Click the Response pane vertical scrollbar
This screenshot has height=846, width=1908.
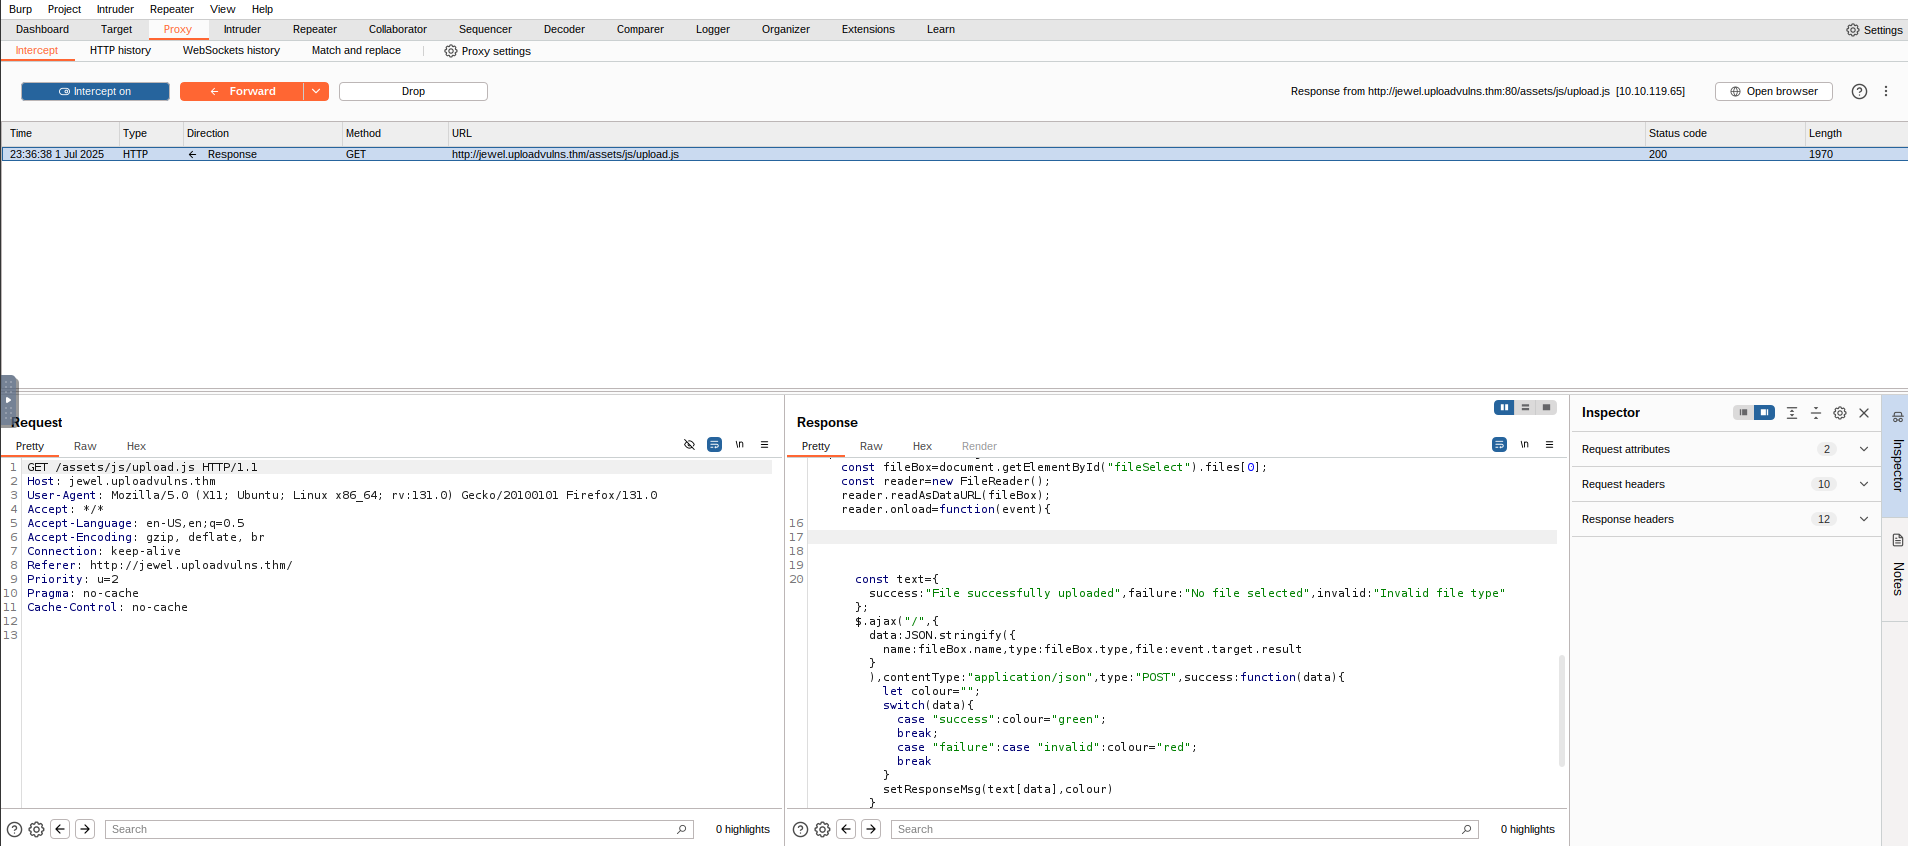click(1562, 710)
